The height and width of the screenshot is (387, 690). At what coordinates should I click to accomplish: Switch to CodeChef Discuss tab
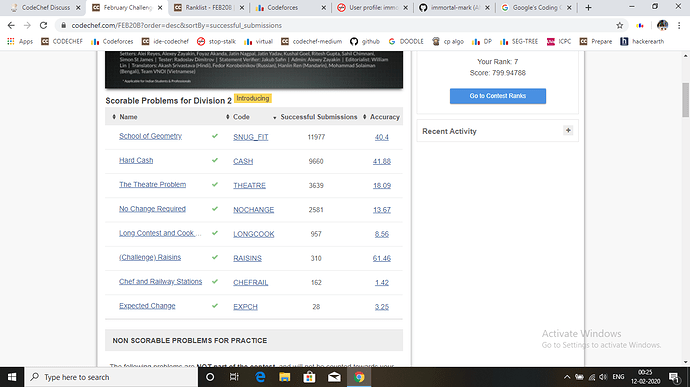coord(46,7)
